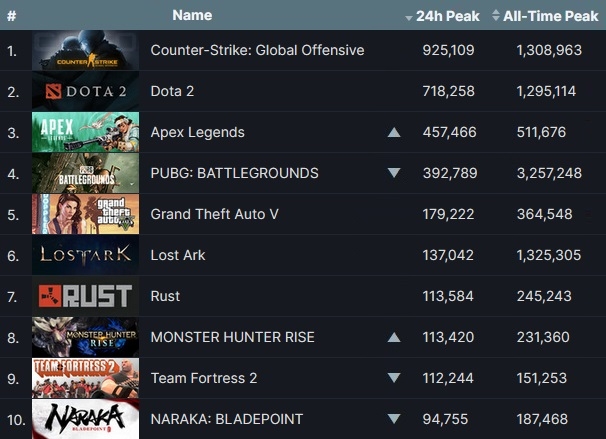Open the Apex Legends banner thumbnail

tap(85, 132)
